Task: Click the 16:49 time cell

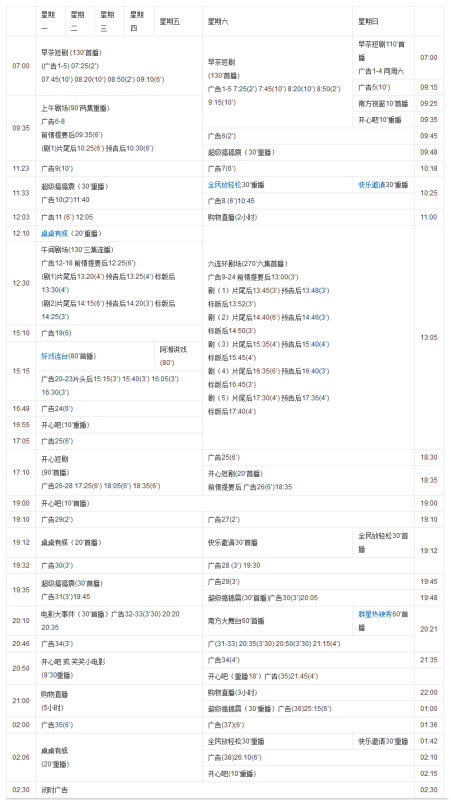Action: click(x=21, y=409)
